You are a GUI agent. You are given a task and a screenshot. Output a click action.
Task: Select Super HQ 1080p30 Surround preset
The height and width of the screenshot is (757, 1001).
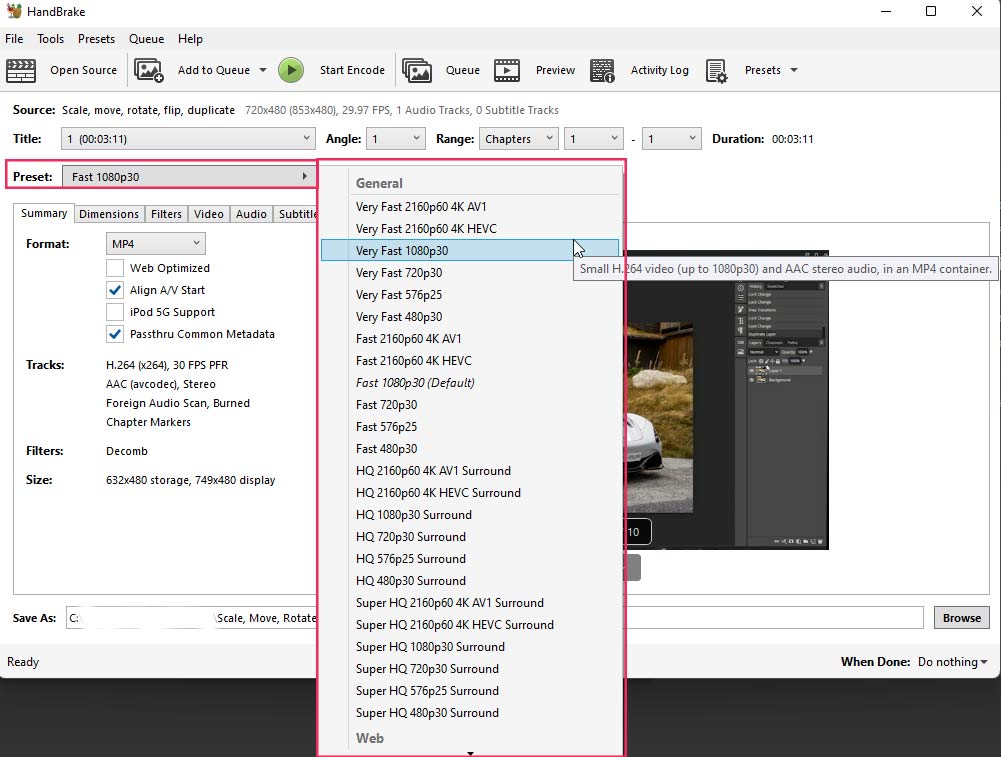(x=470, y=647)
